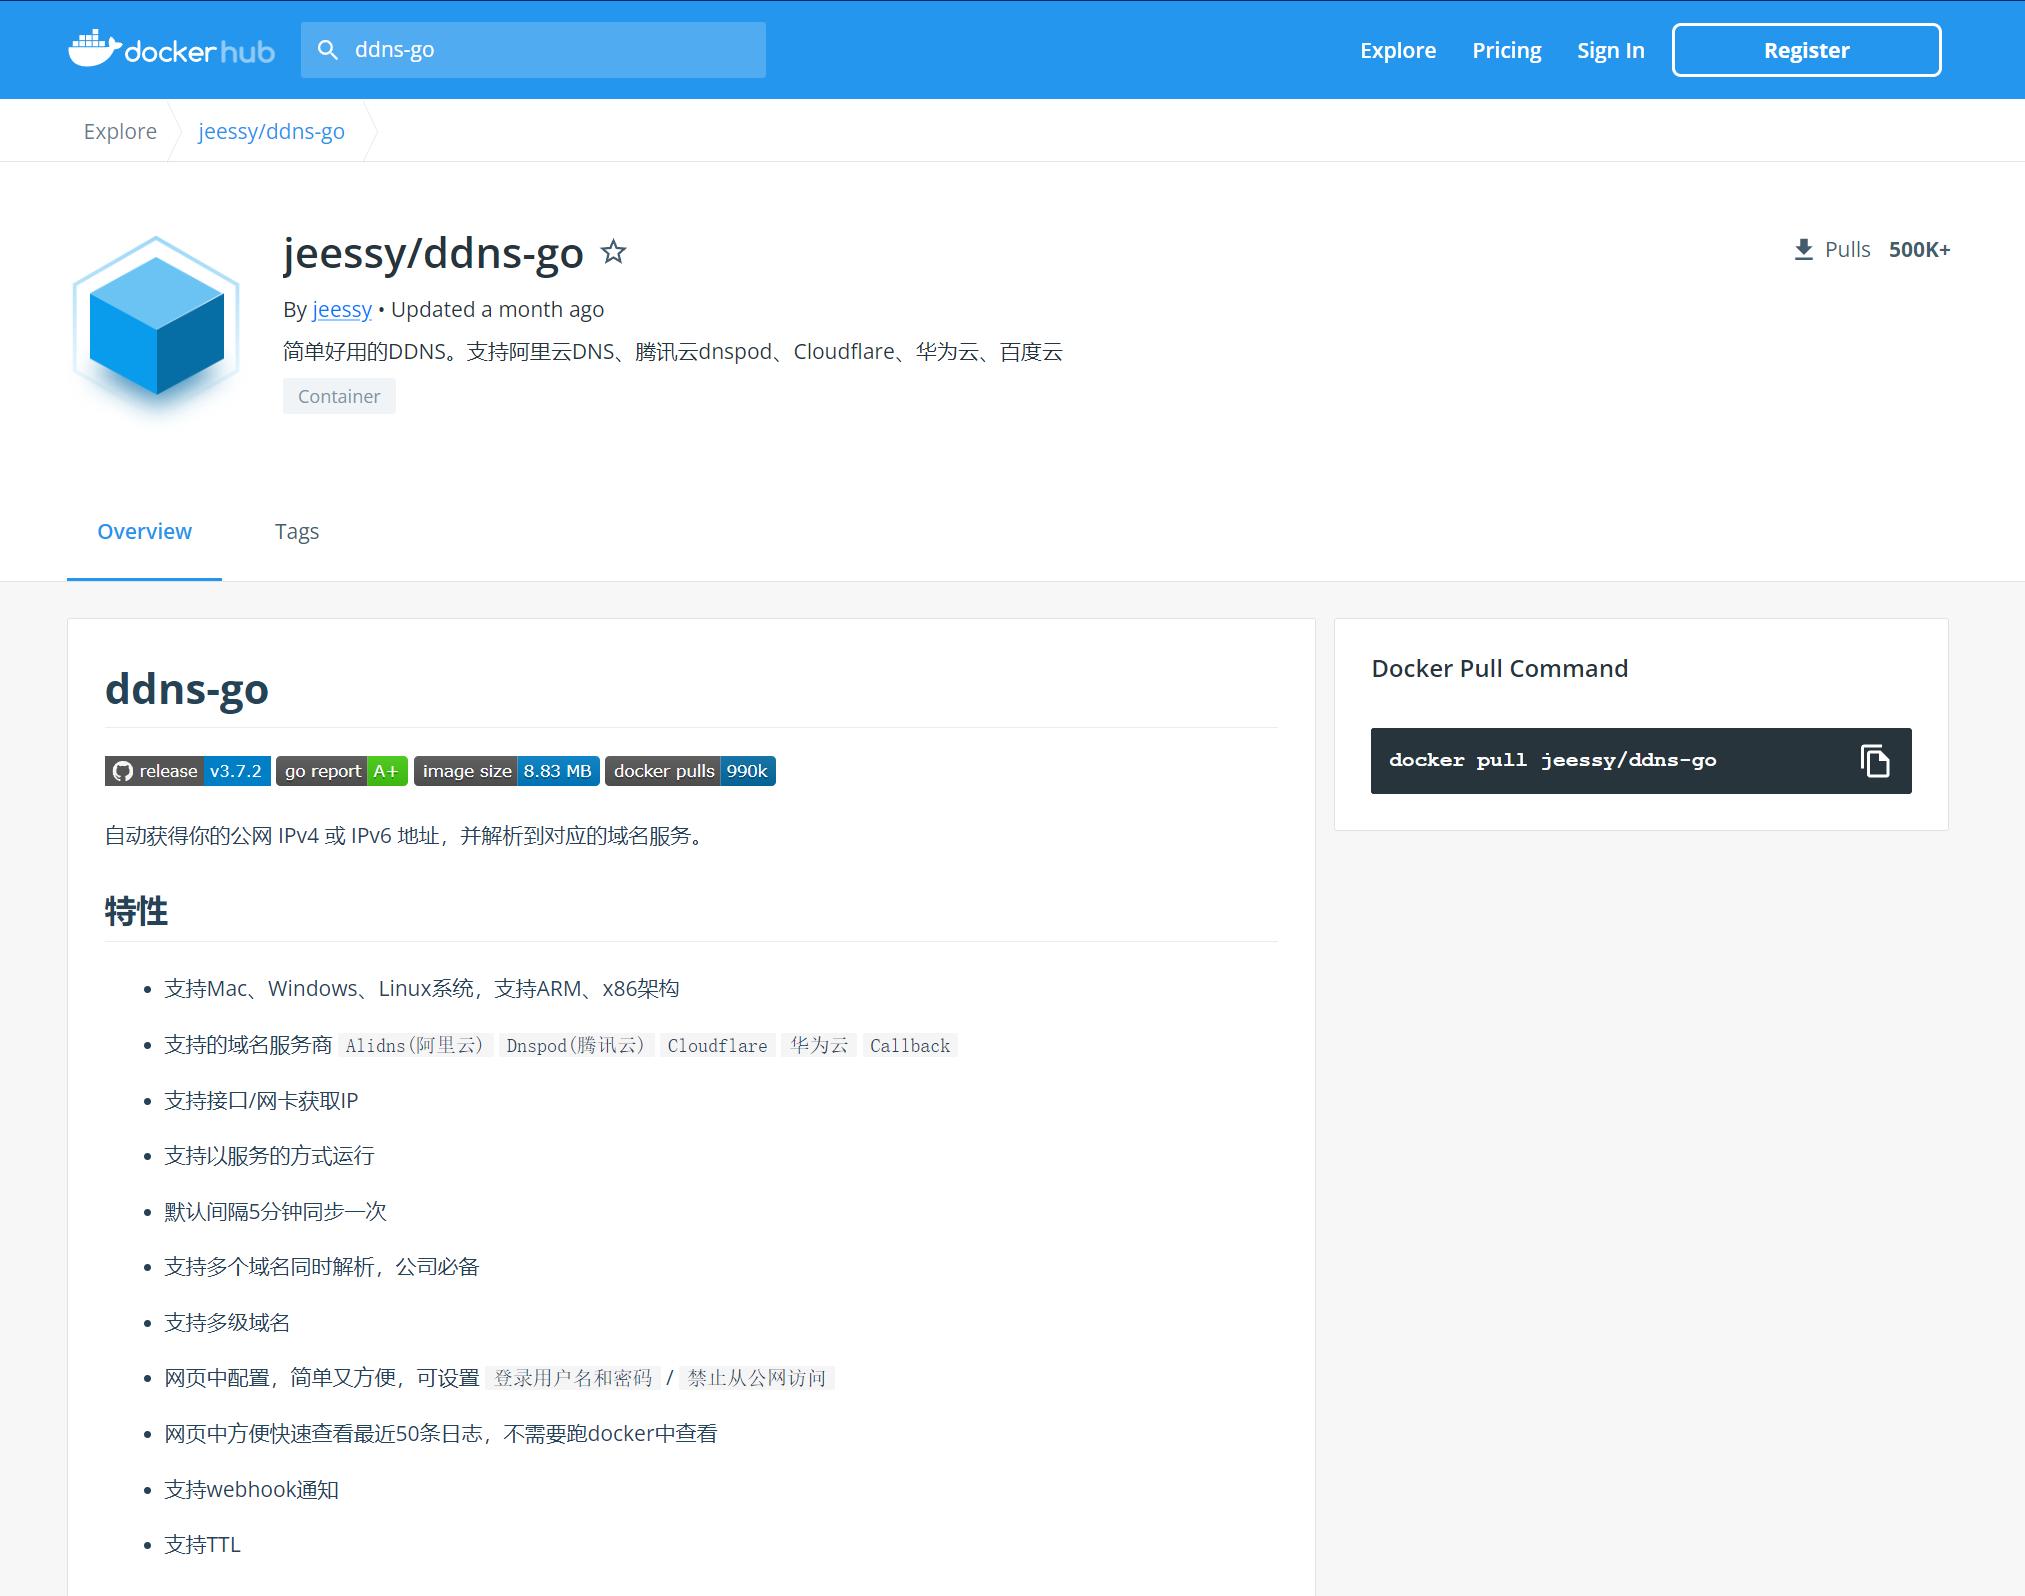Image resolution: width=2025 pixels, height=1596 pixels.
Task: Open the Explore menu
Action: (x=1397, y=49)
